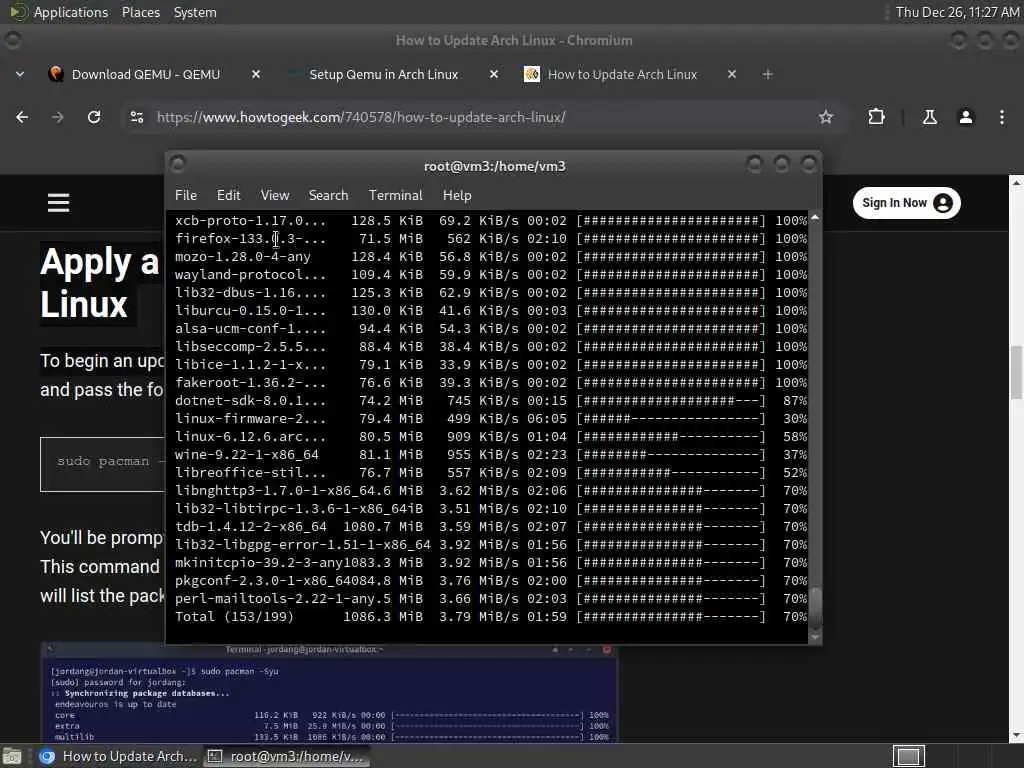Close the Setup Qemu in Arch Linux tab
The image size is (1024, 768).
[x=494, y=74]
